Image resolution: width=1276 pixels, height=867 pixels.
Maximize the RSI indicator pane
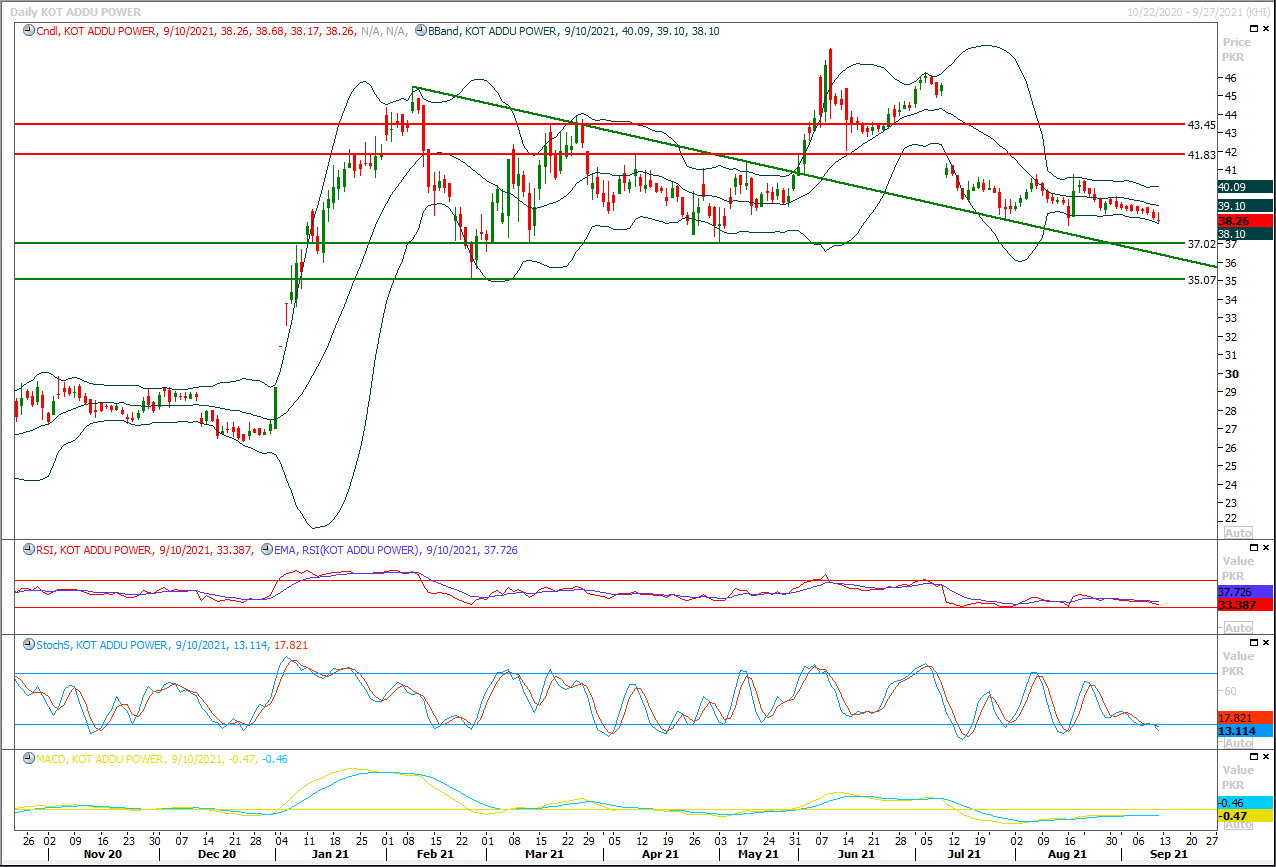point(1254,548)
